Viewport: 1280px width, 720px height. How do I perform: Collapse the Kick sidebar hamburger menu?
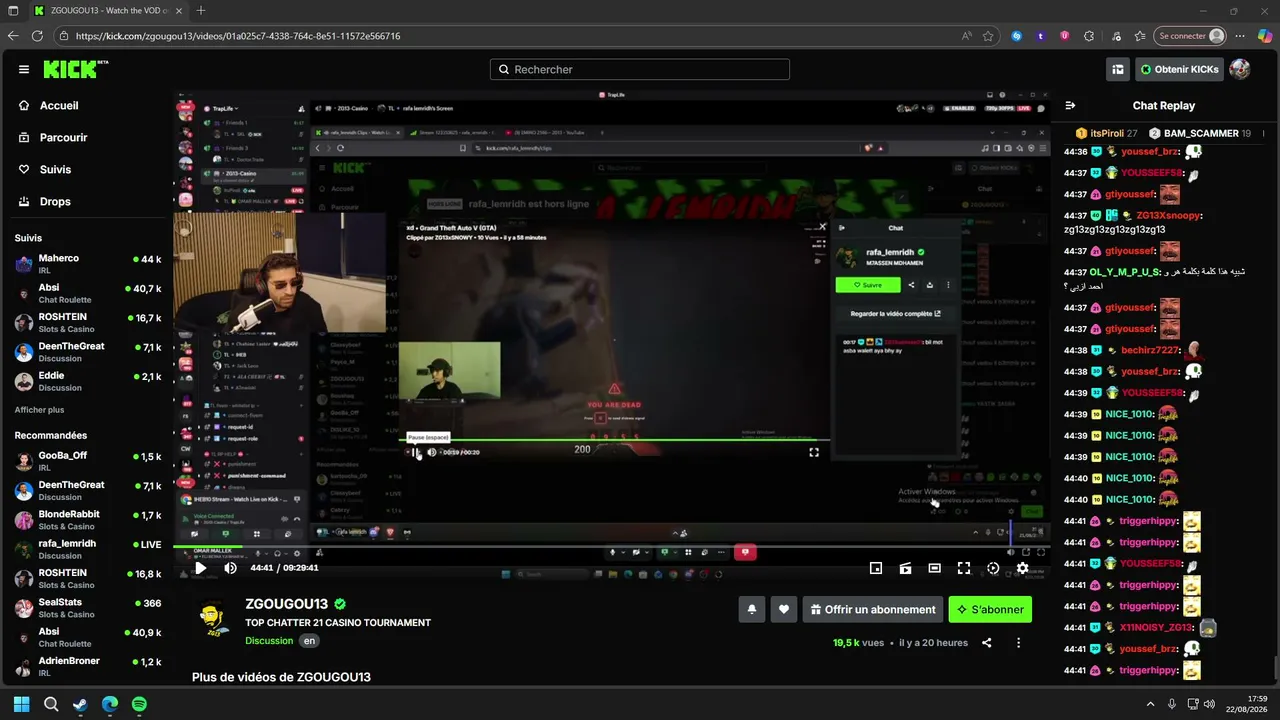click(x=24, y=69)
